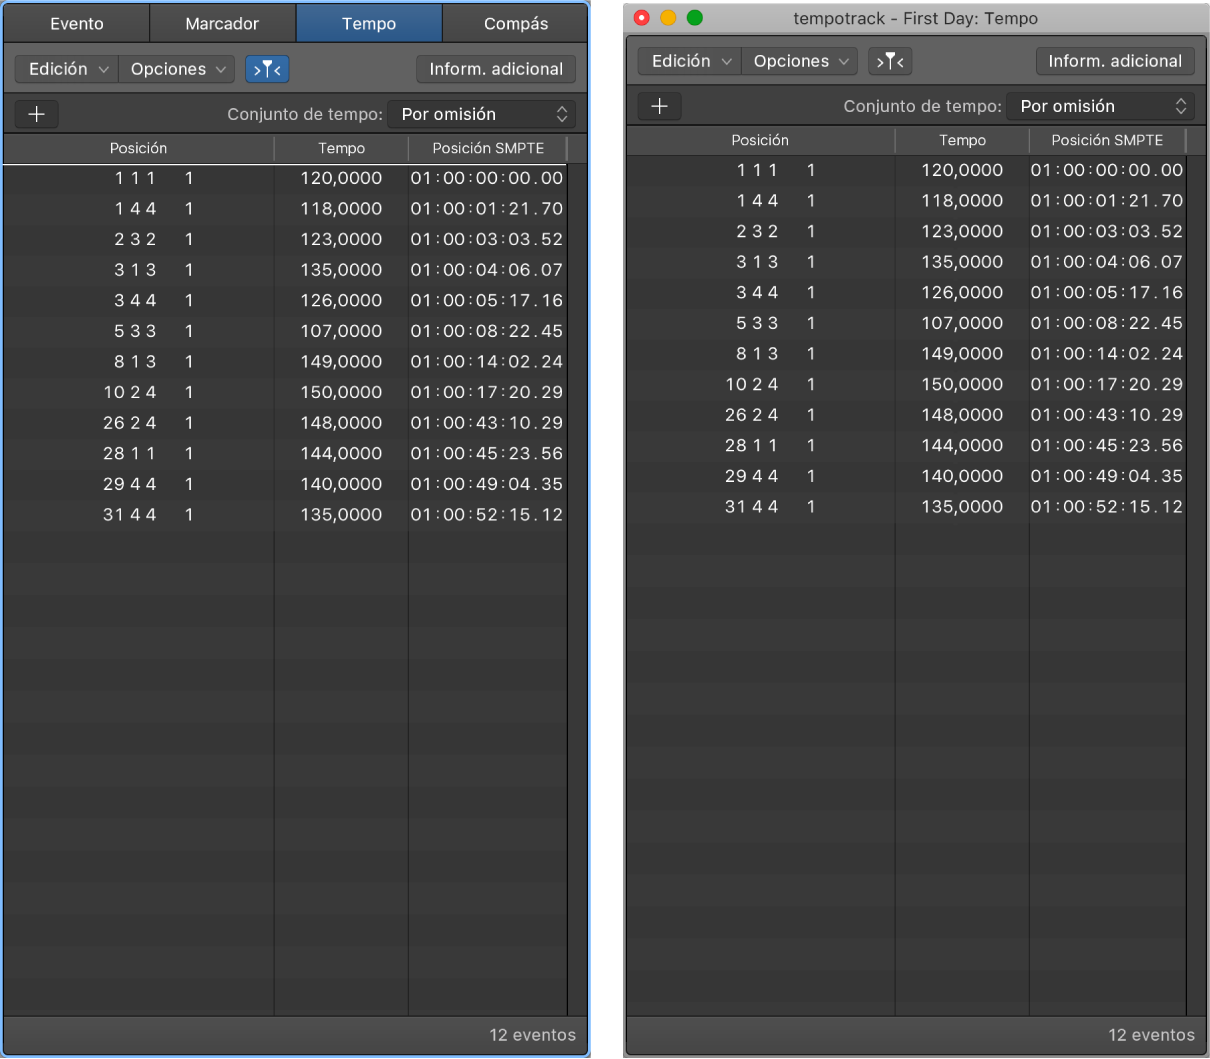Click the plus button in tempotrack window
This screenshot has width=1210, height=1059.
coord(659,106)
